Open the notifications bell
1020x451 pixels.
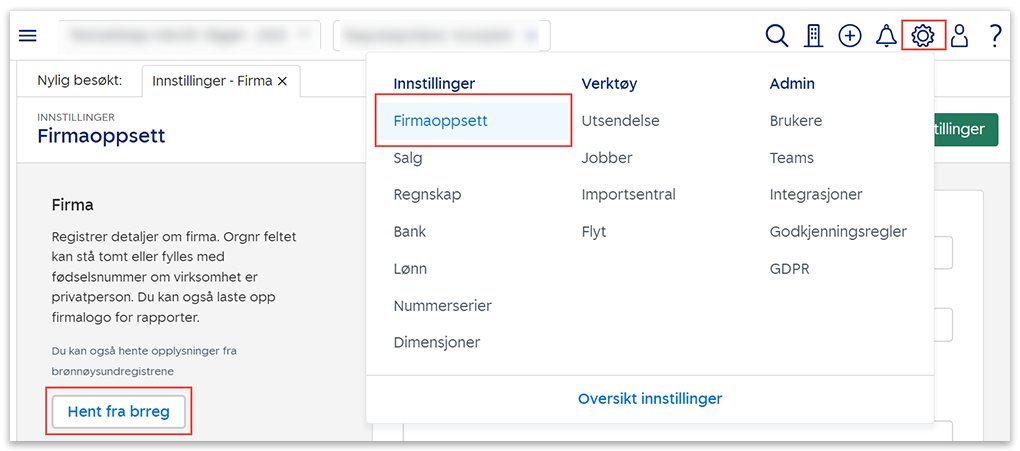coord(886,36)
